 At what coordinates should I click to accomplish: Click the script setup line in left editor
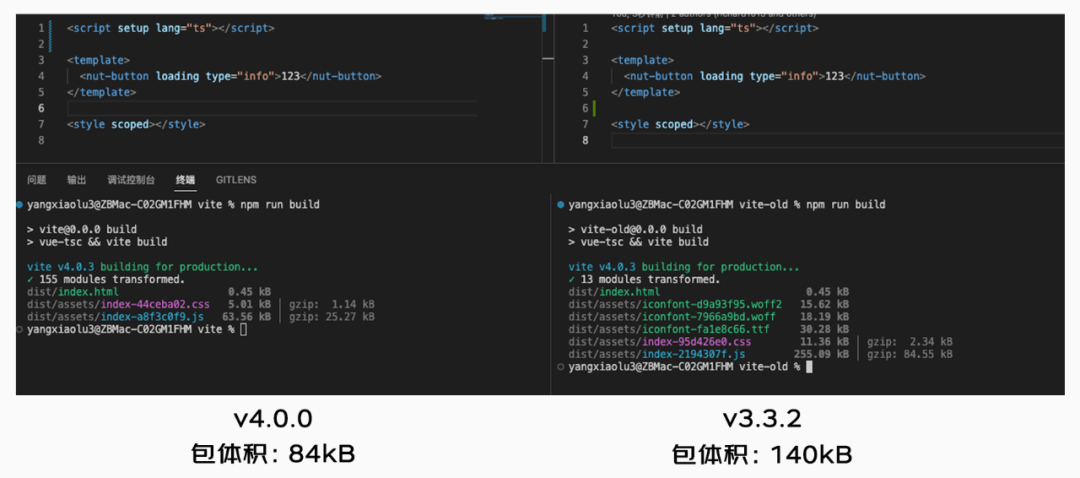171,28
